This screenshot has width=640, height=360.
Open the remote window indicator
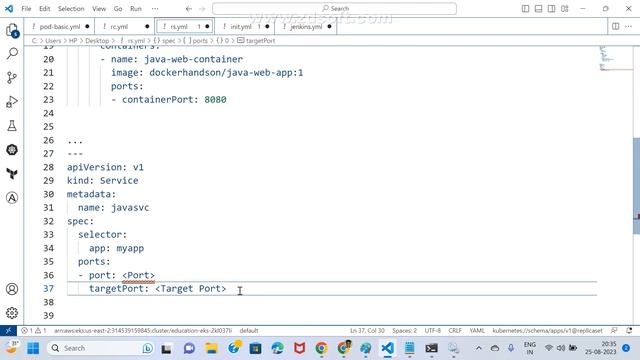coord(8,331)
